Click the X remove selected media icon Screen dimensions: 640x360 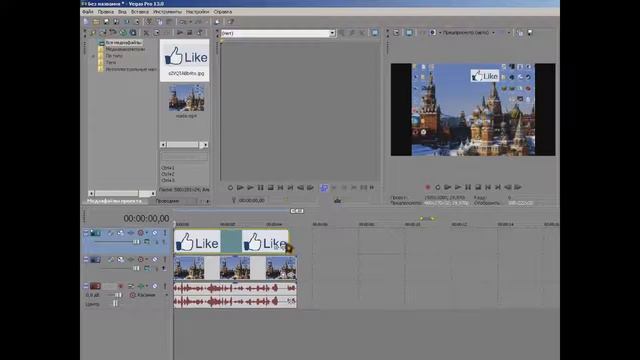click(x=146, y=33)
